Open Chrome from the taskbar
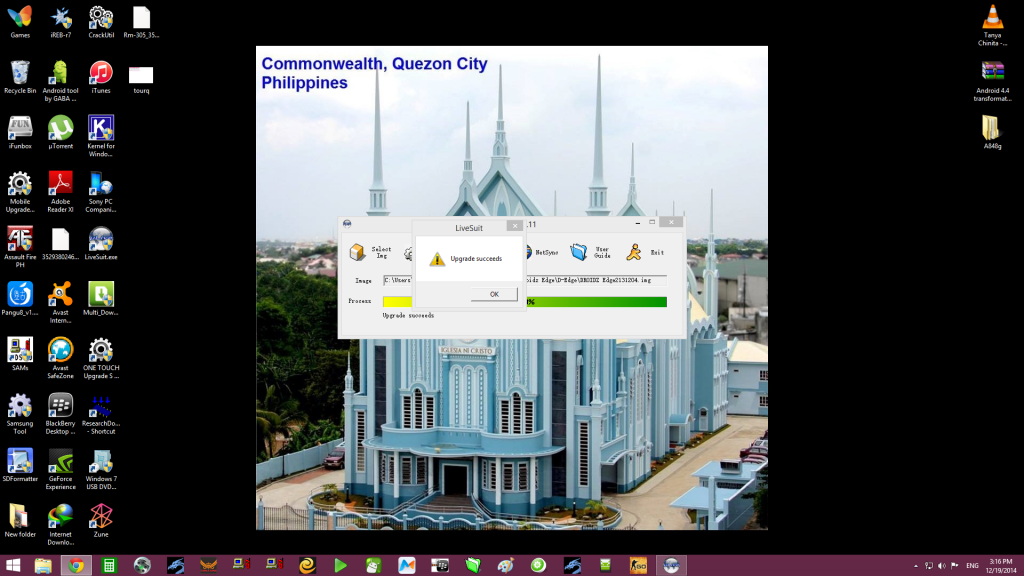1024x576 pixels. [75, 565]
